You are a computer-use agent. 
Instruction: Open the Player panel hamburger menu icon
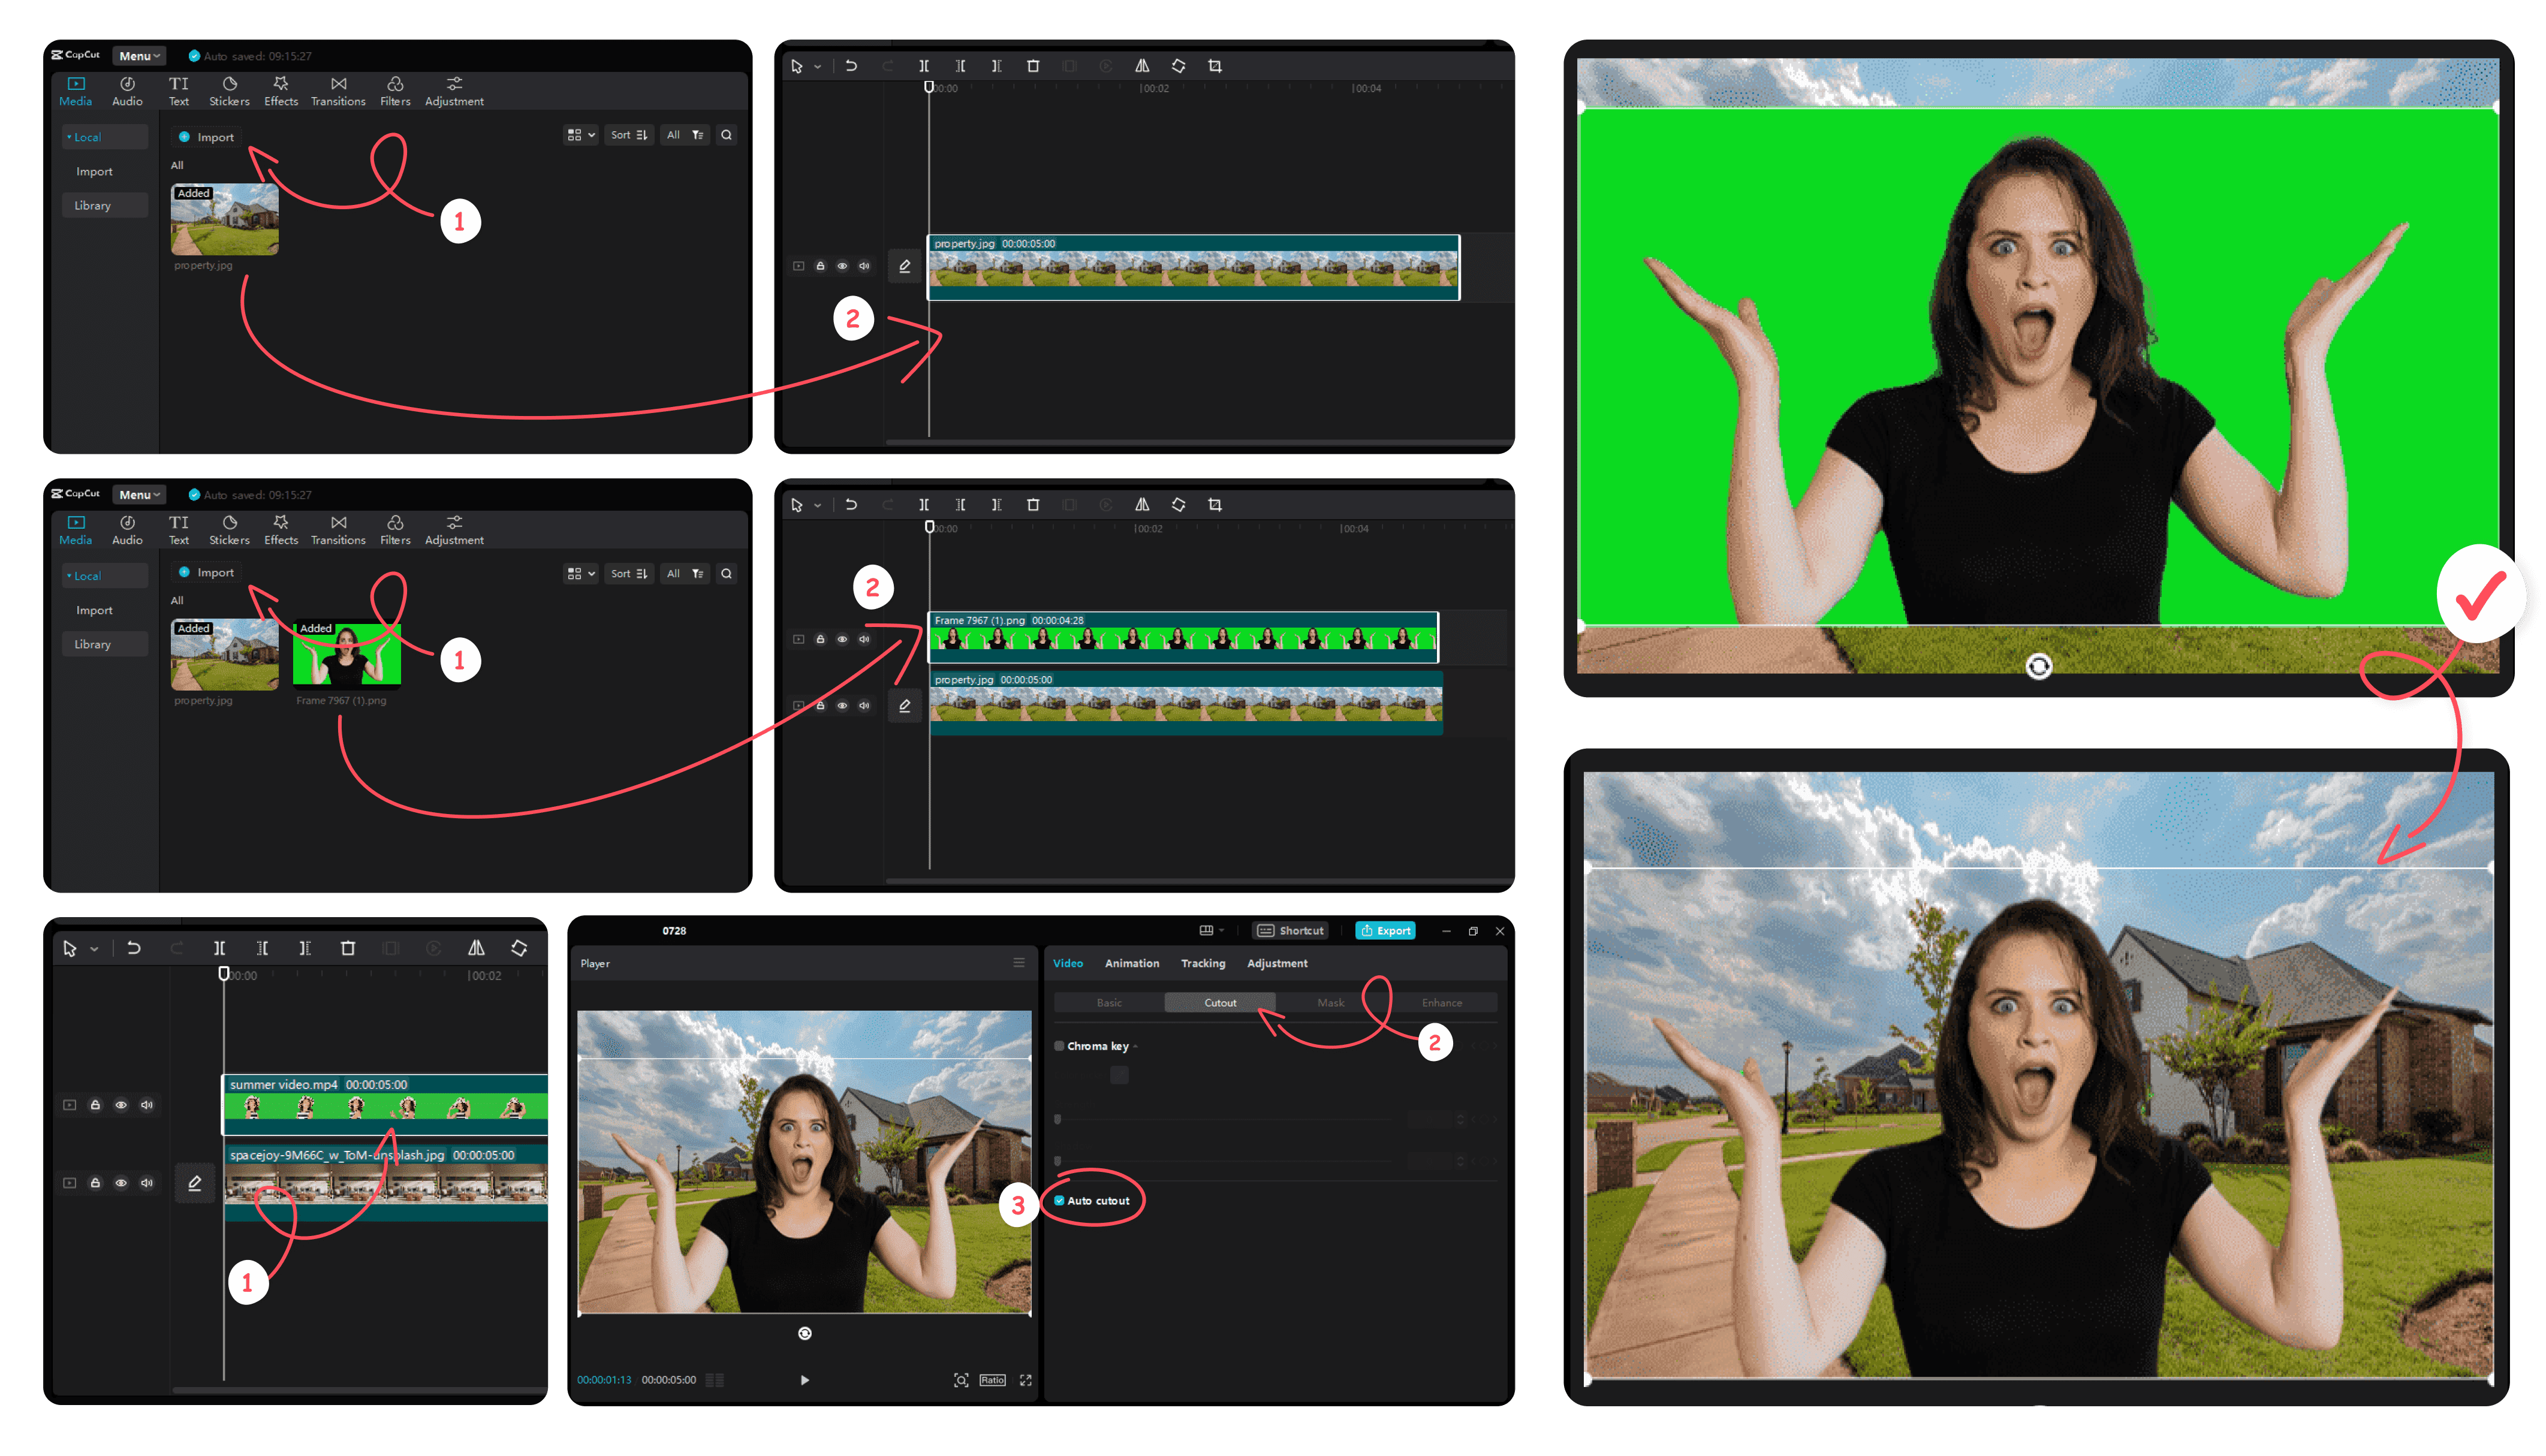(x=1019, y=963)
